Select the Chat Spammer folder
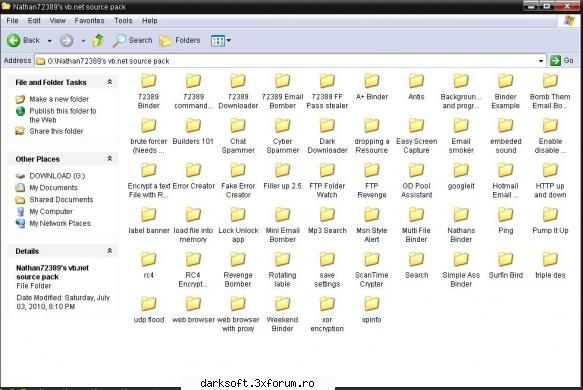 pyautogui.click(x=238, y=136)
